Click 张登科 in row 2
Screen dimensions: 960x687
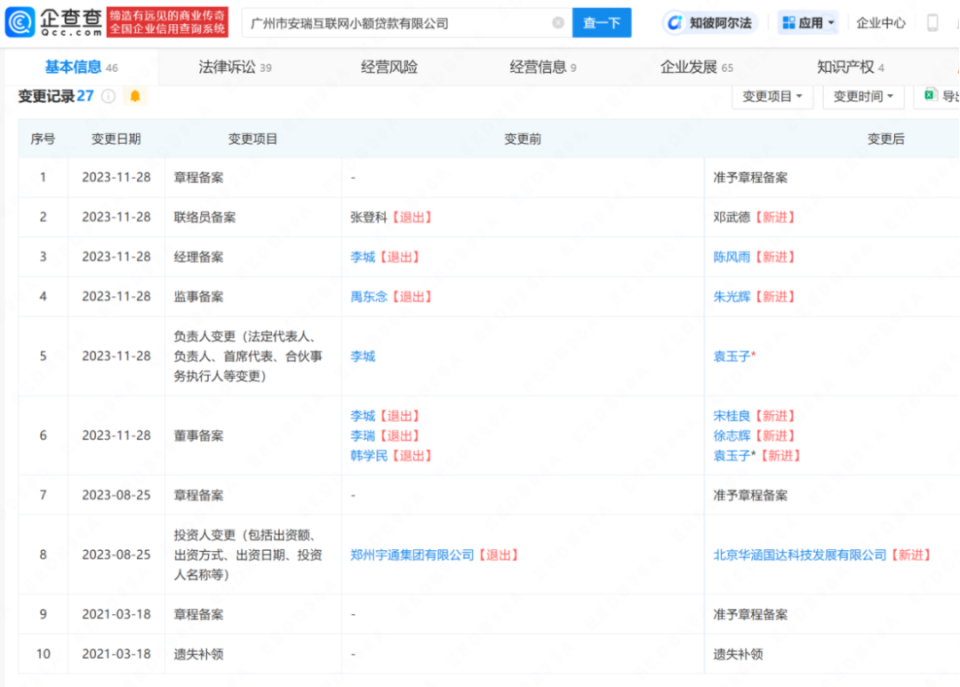point(369,217)
